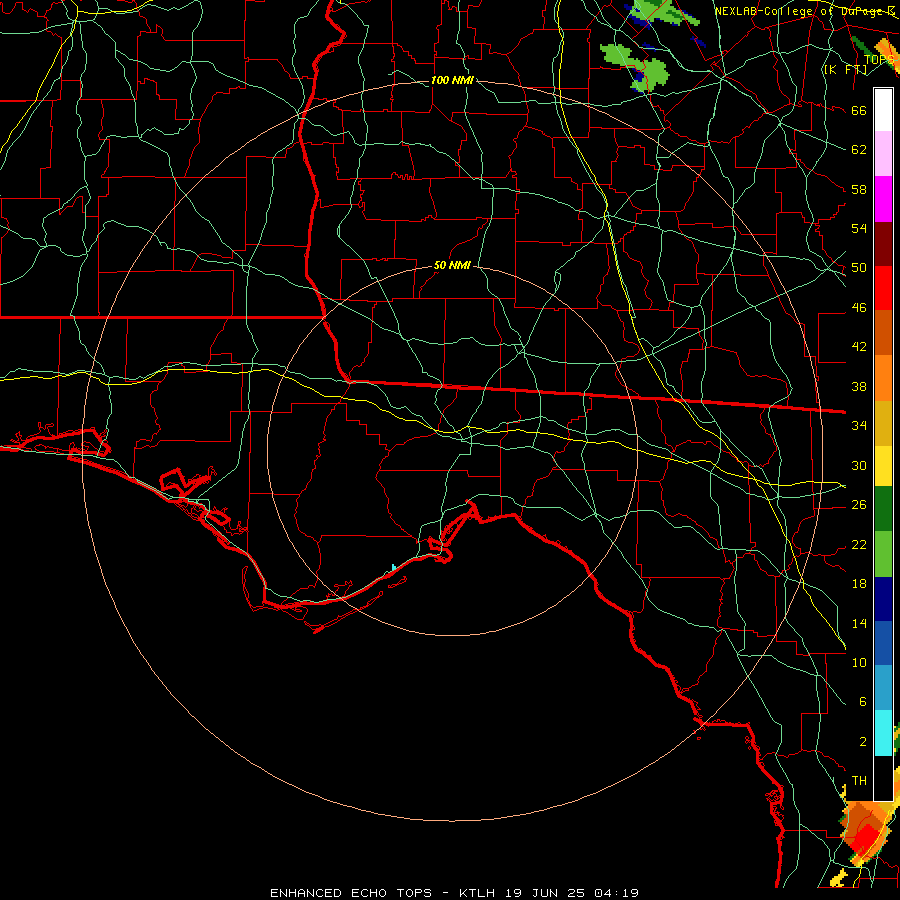Click the burnt orange swatch on the color scale
The image size is (900, 900).
[x=883, y=332]
